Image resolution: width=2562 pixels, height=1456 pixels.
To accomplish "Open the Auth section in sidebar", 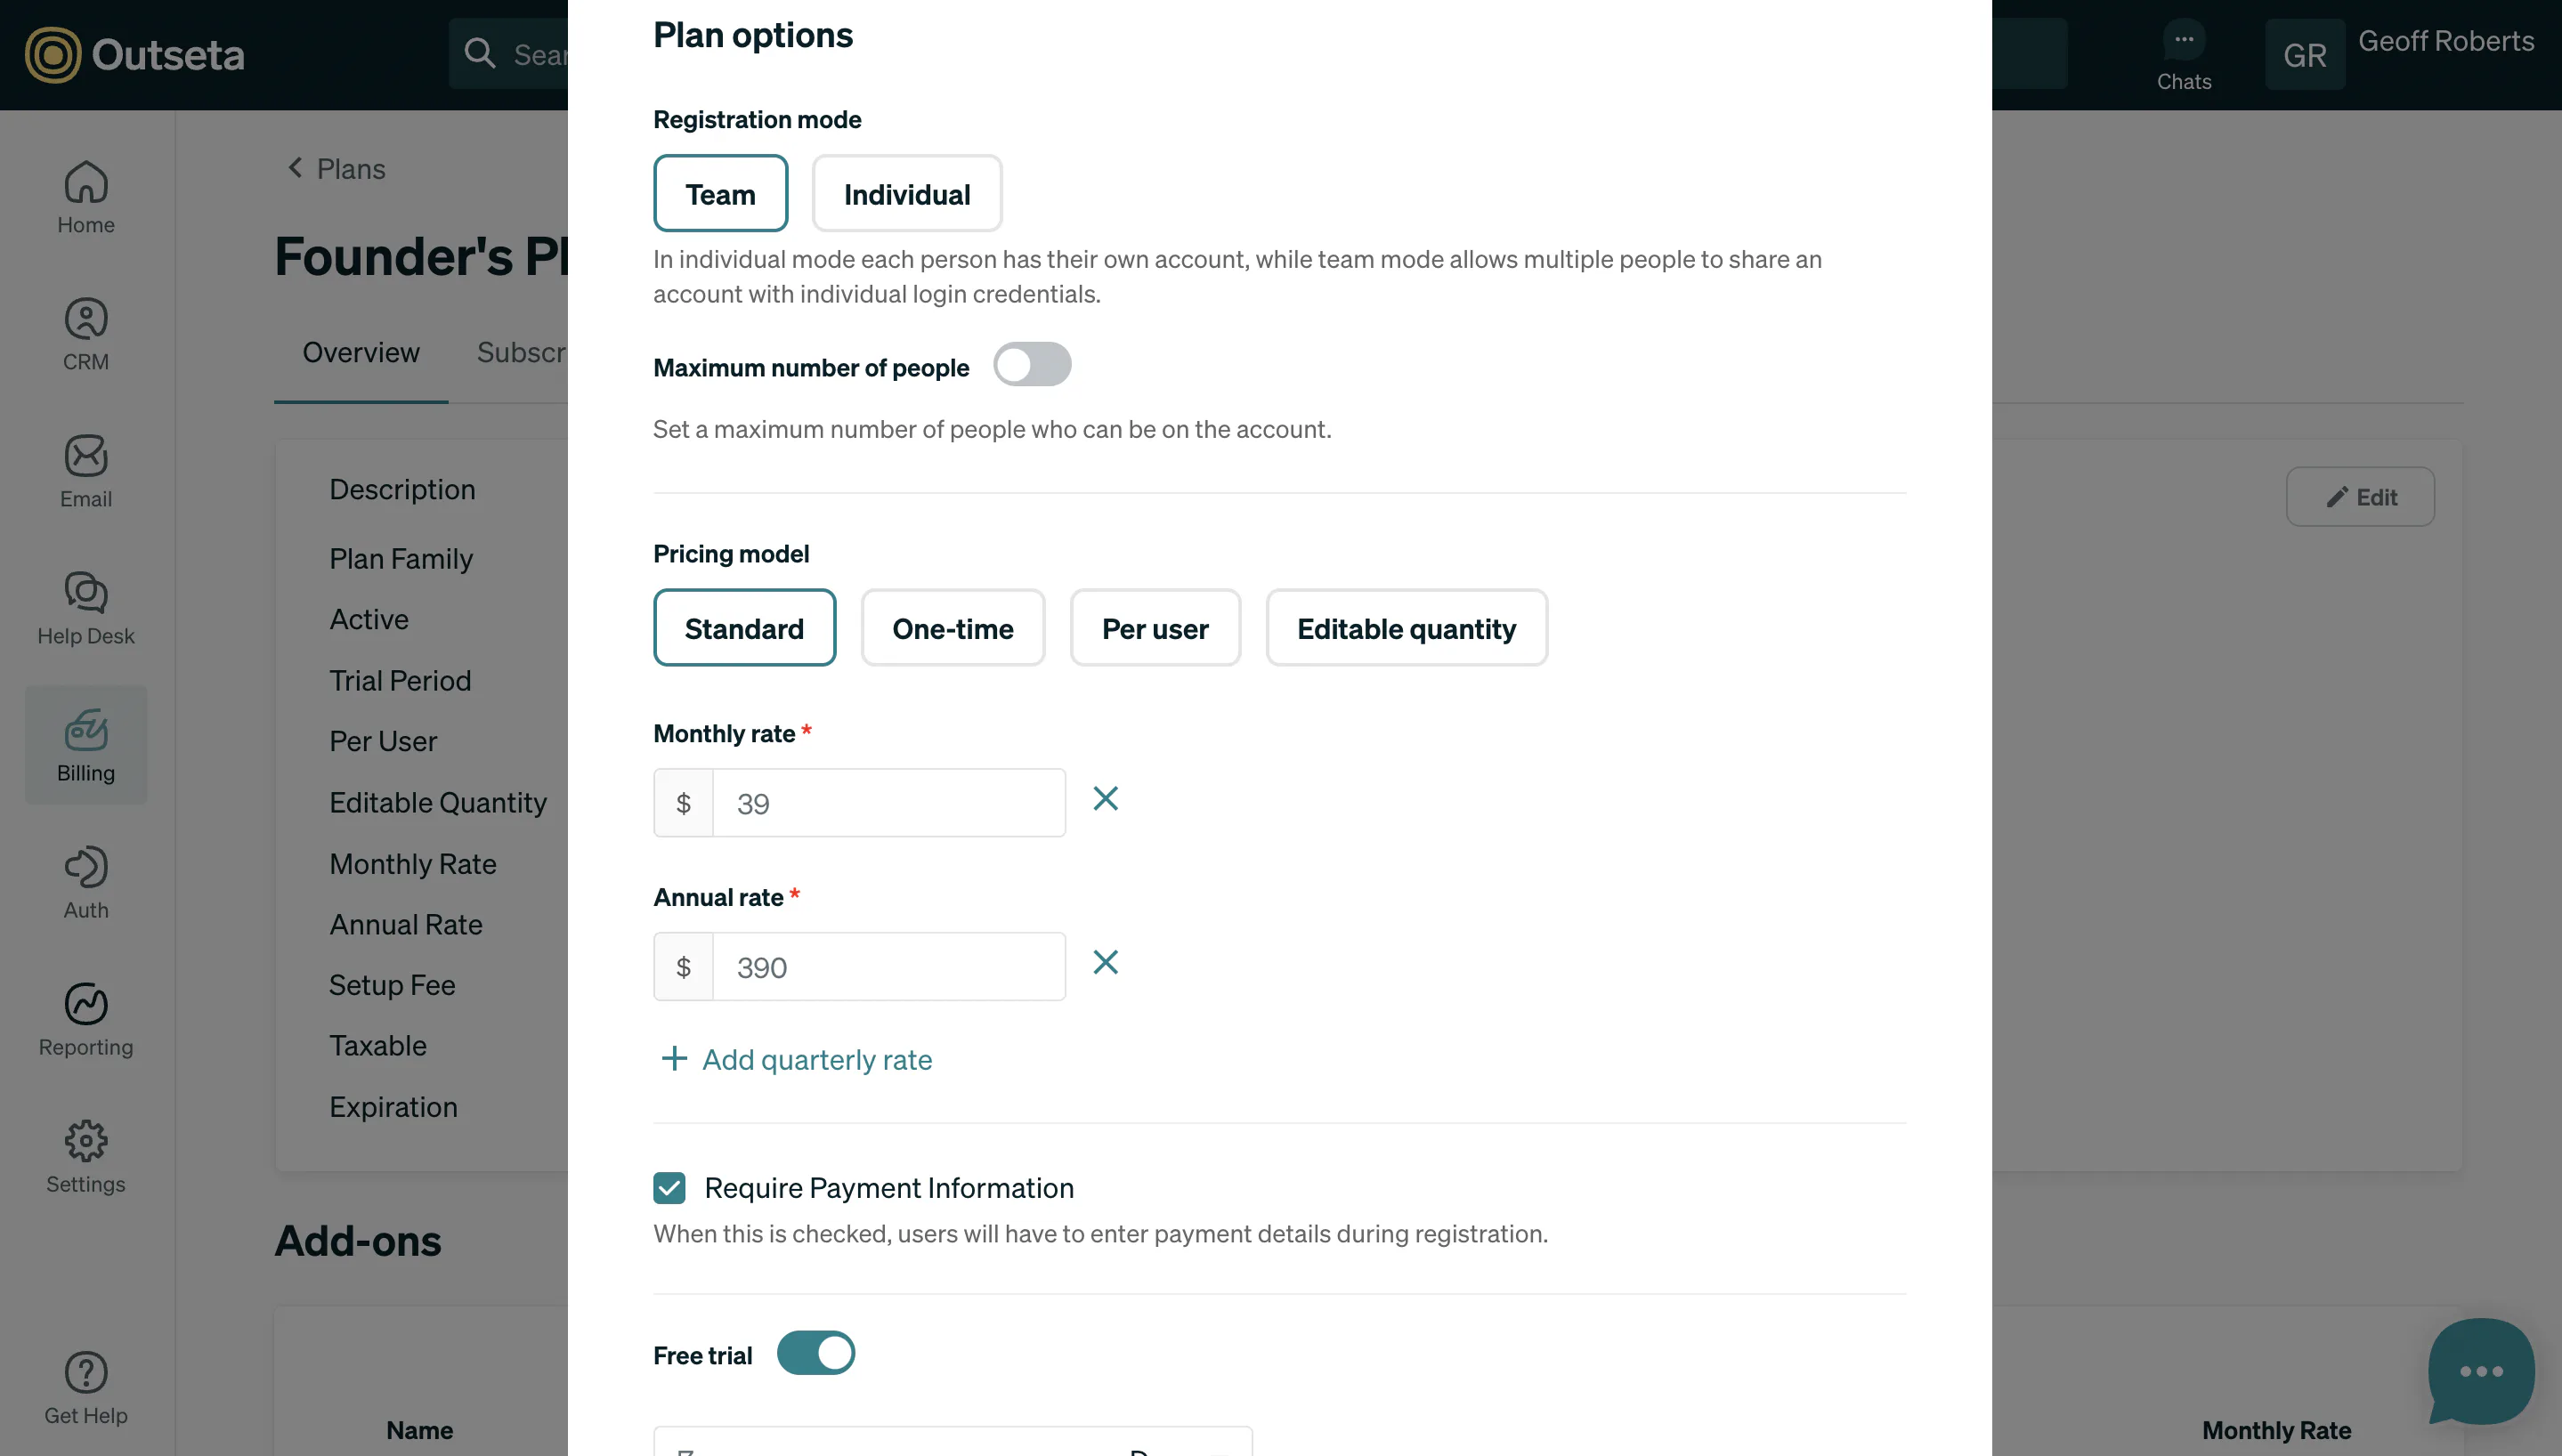I will tap(85, 880).
